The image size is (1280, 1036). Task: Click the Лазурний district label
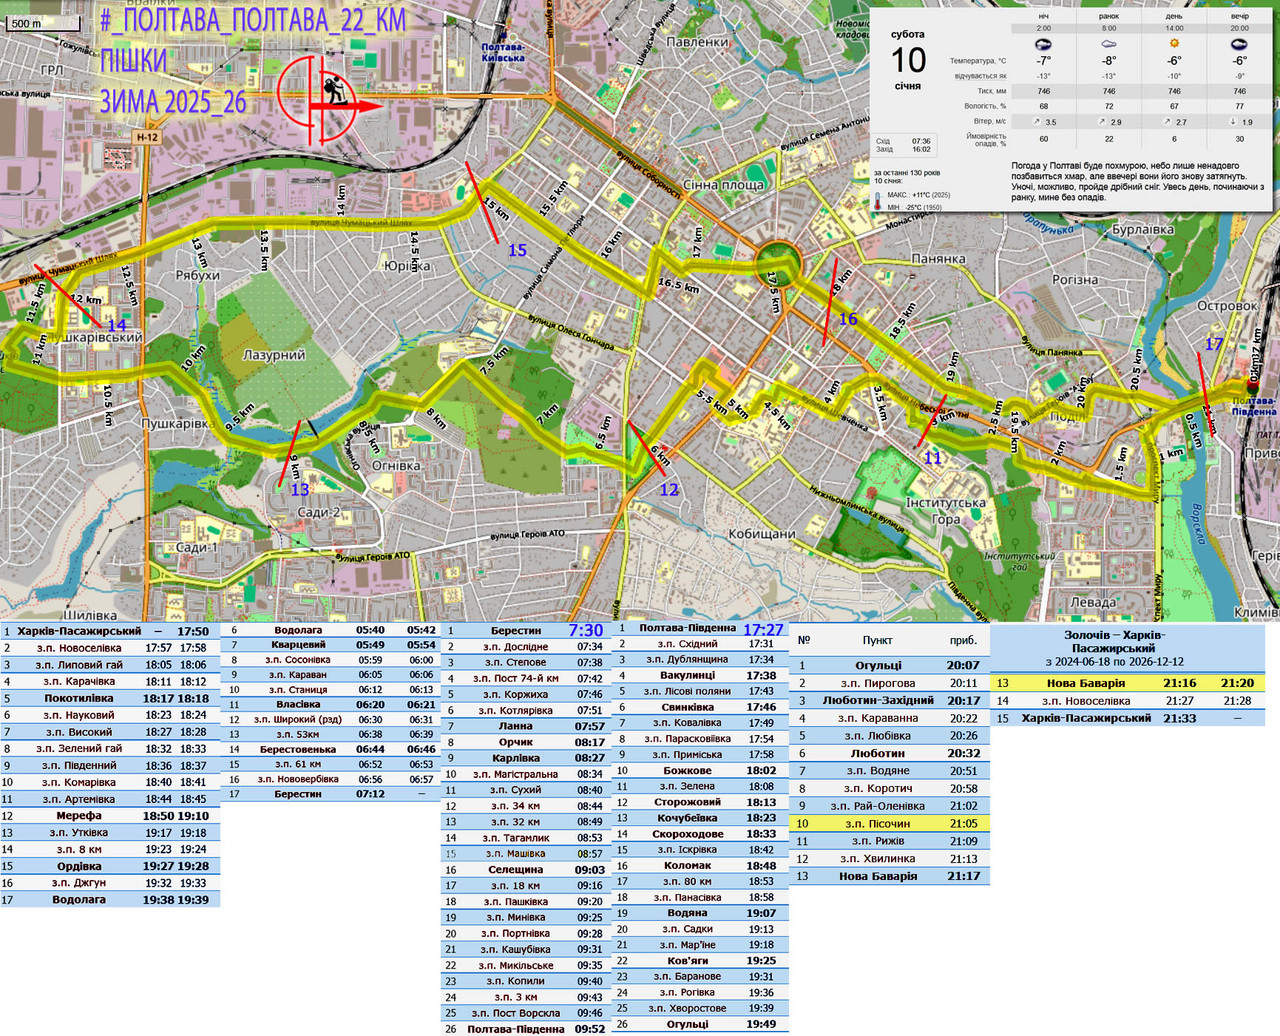(x=274, y=355)
